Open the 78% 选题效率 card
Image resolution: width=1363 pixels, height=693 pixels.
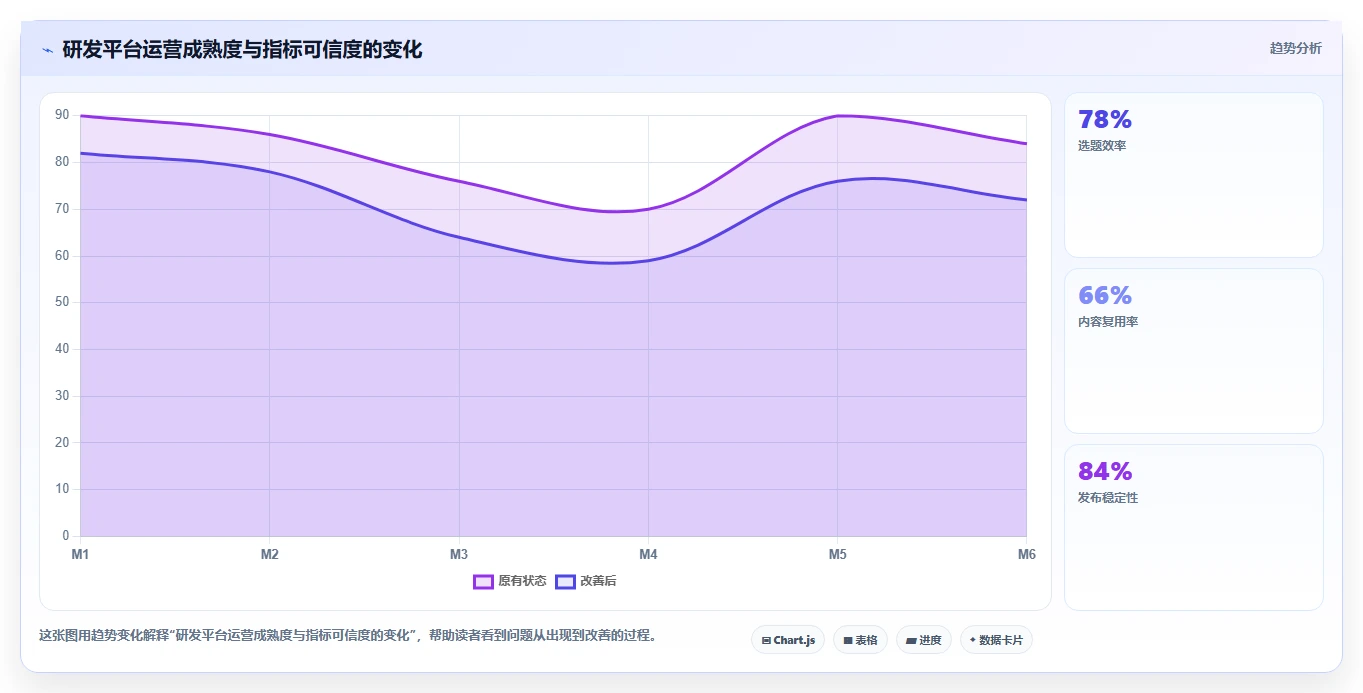tap(1193, 175)
